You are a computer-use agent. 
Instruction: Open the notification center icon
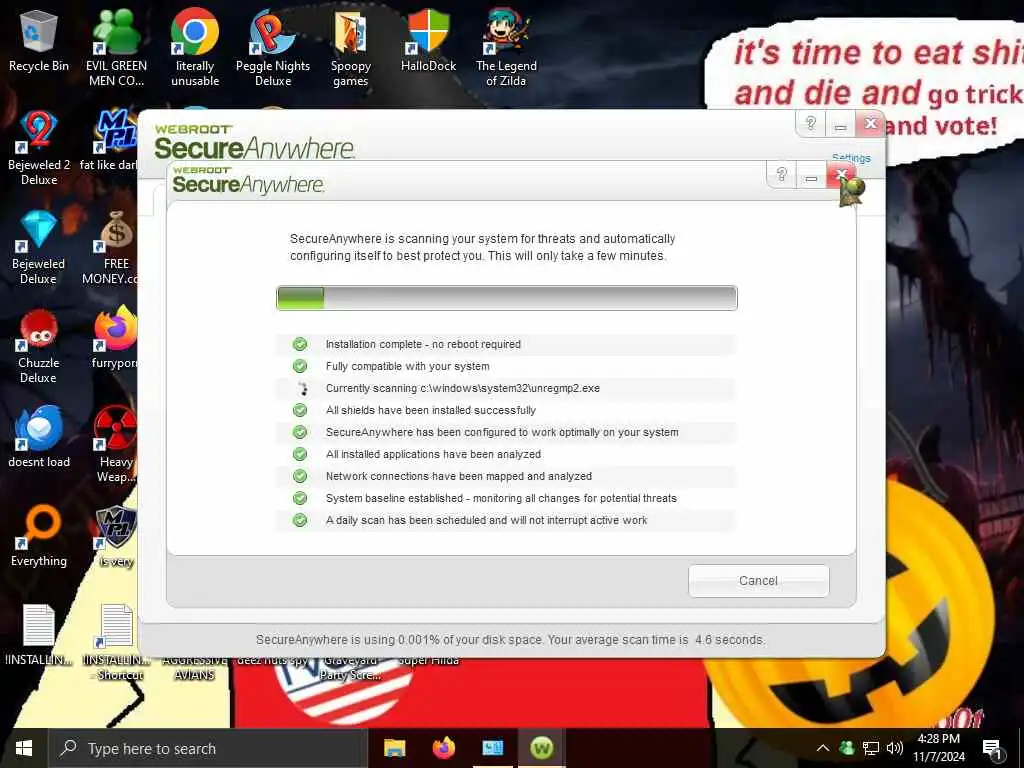(x=993, y=748)
